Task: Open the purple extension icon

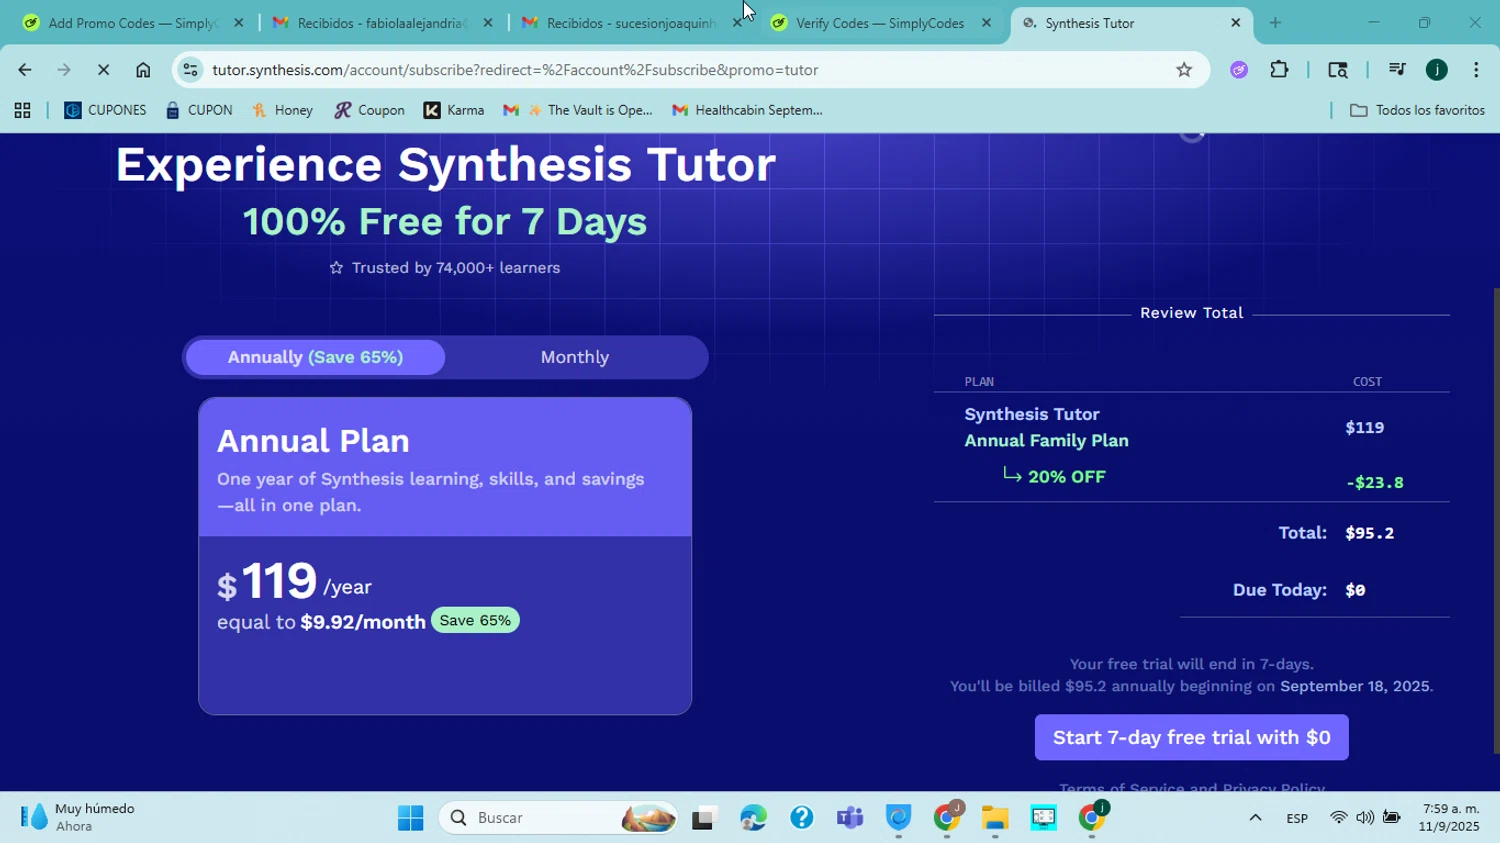Action: pyautogui.click(x=1239, y=70)
